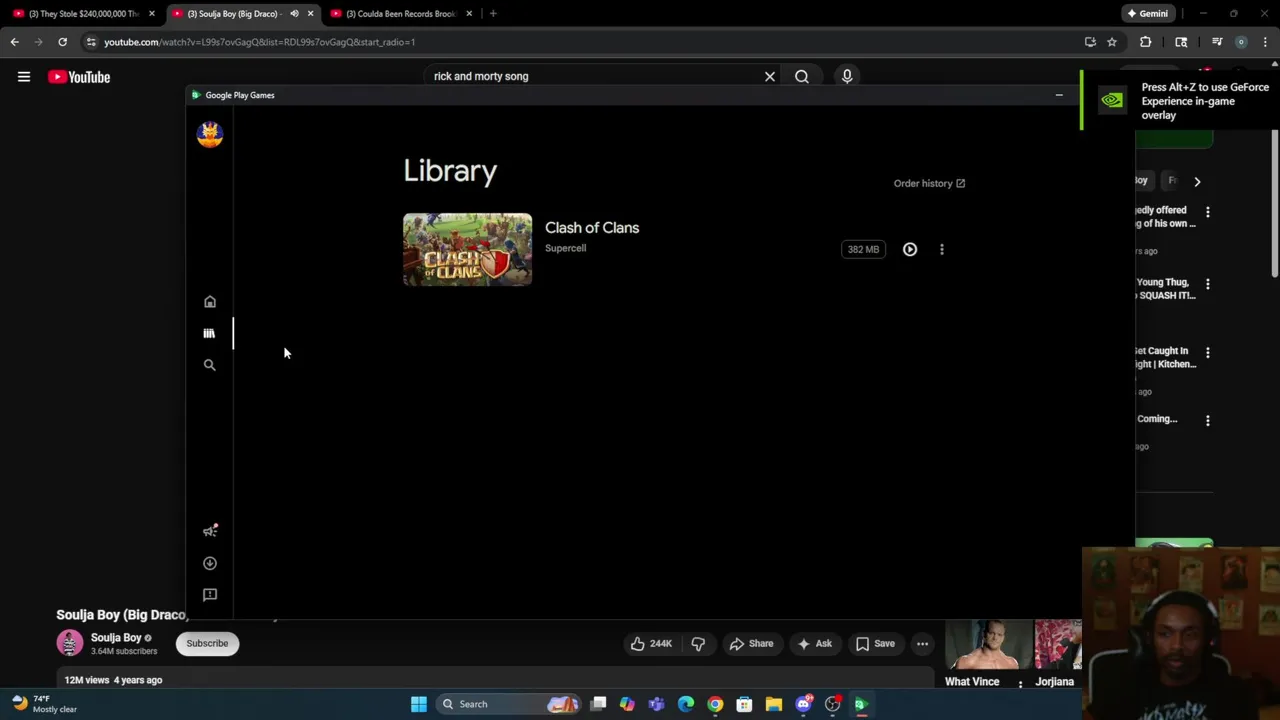The width and height of the screenshot is (1280, 720).
Task: Open the Chrome three-dot menu
Action: tap(1265, 42)
